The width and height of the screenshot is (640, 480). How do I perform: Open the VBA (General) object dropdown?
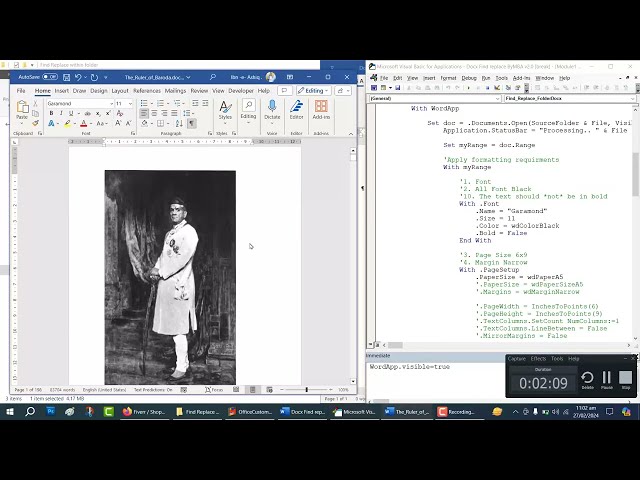click(497, 98)
